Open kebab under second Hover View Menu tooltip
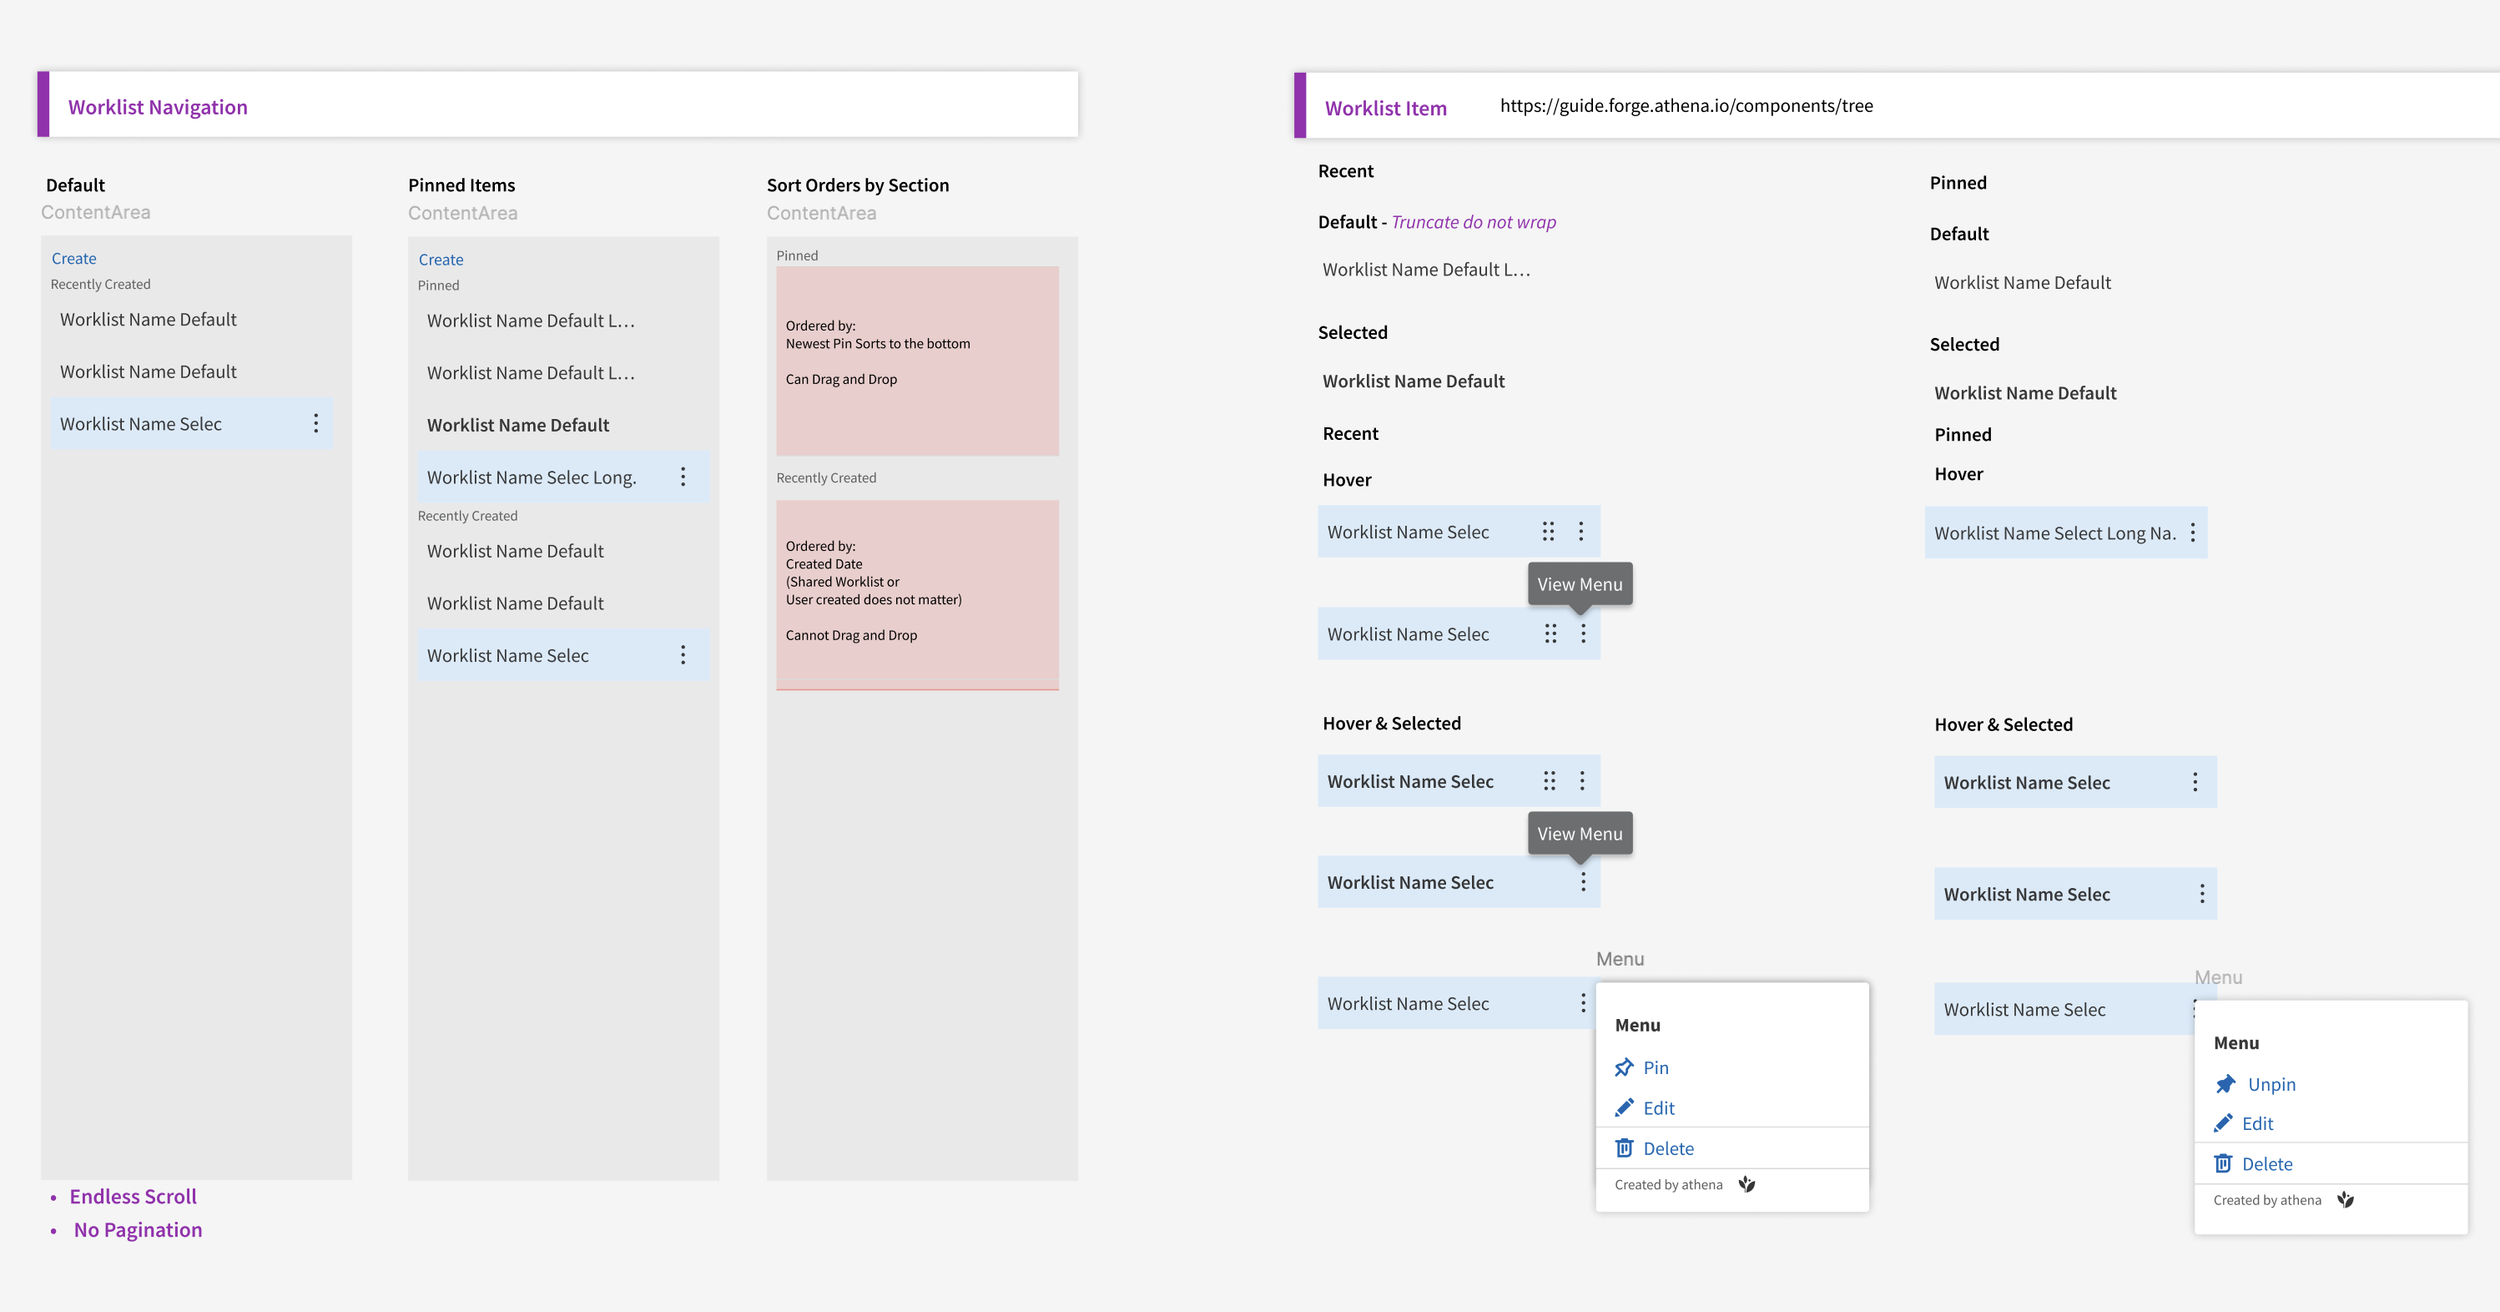 [1583, 633]
